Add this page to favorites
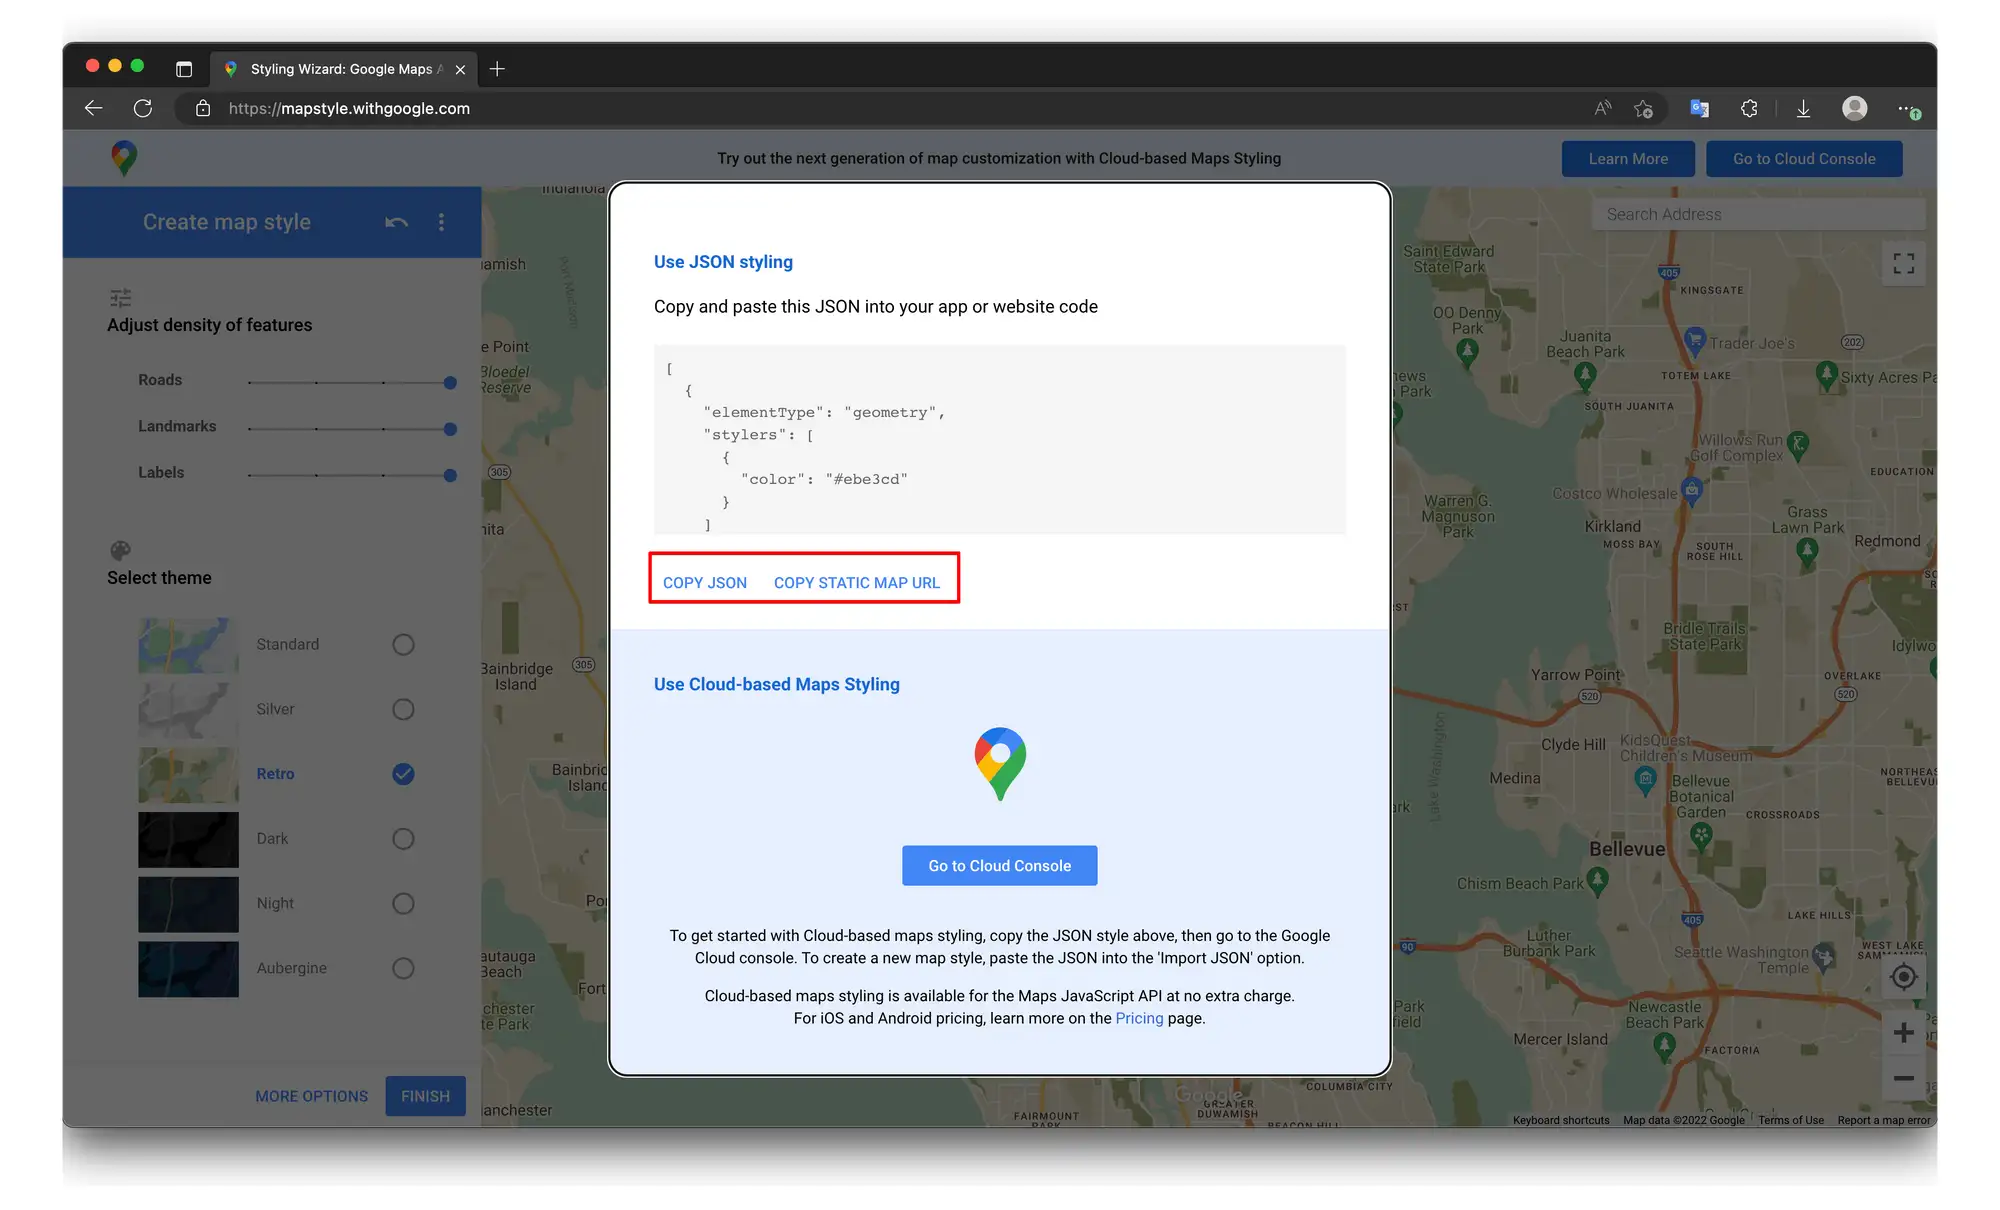This screenshot has height=1210, width=2000. [x=1643, y=108]
